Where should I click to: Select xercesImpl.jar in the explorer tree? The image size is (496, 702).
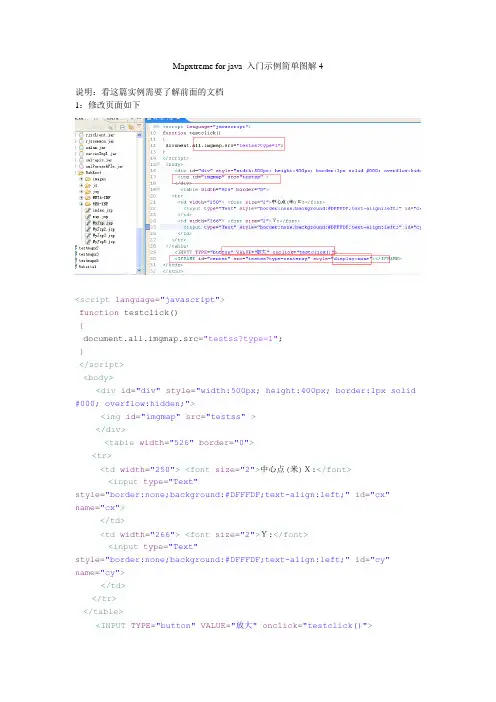click(101, 154)
